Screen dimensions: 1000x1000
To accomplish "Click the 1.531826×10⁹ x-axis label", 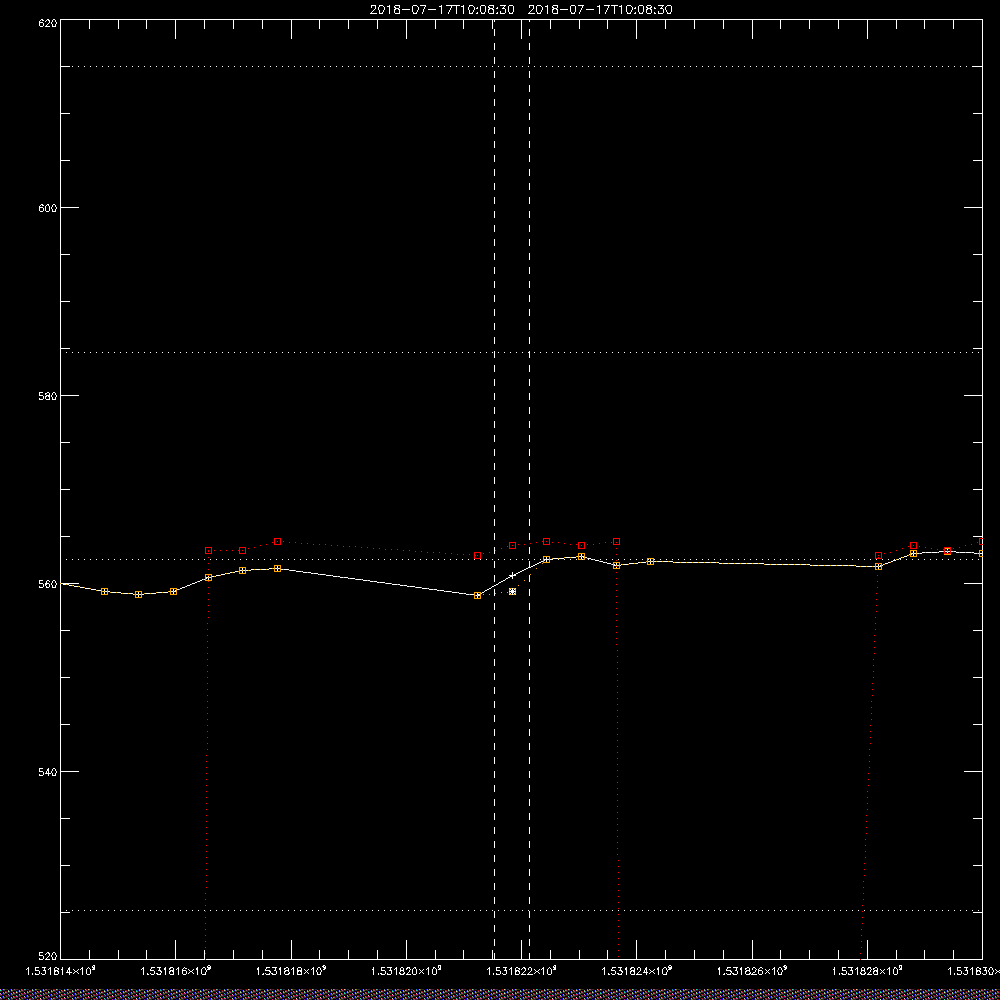I will [x=753, y=971].
